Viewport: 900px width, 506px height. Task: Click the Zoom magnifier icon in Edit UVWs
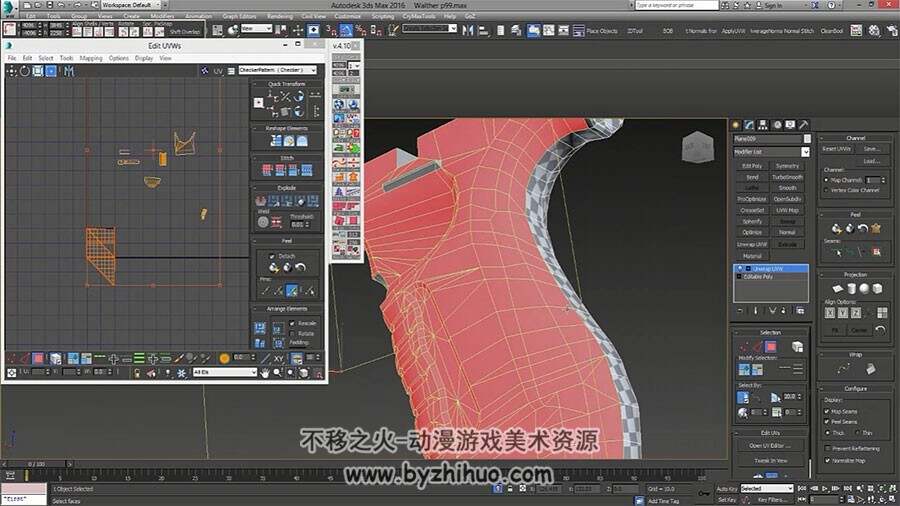point(277,372)
